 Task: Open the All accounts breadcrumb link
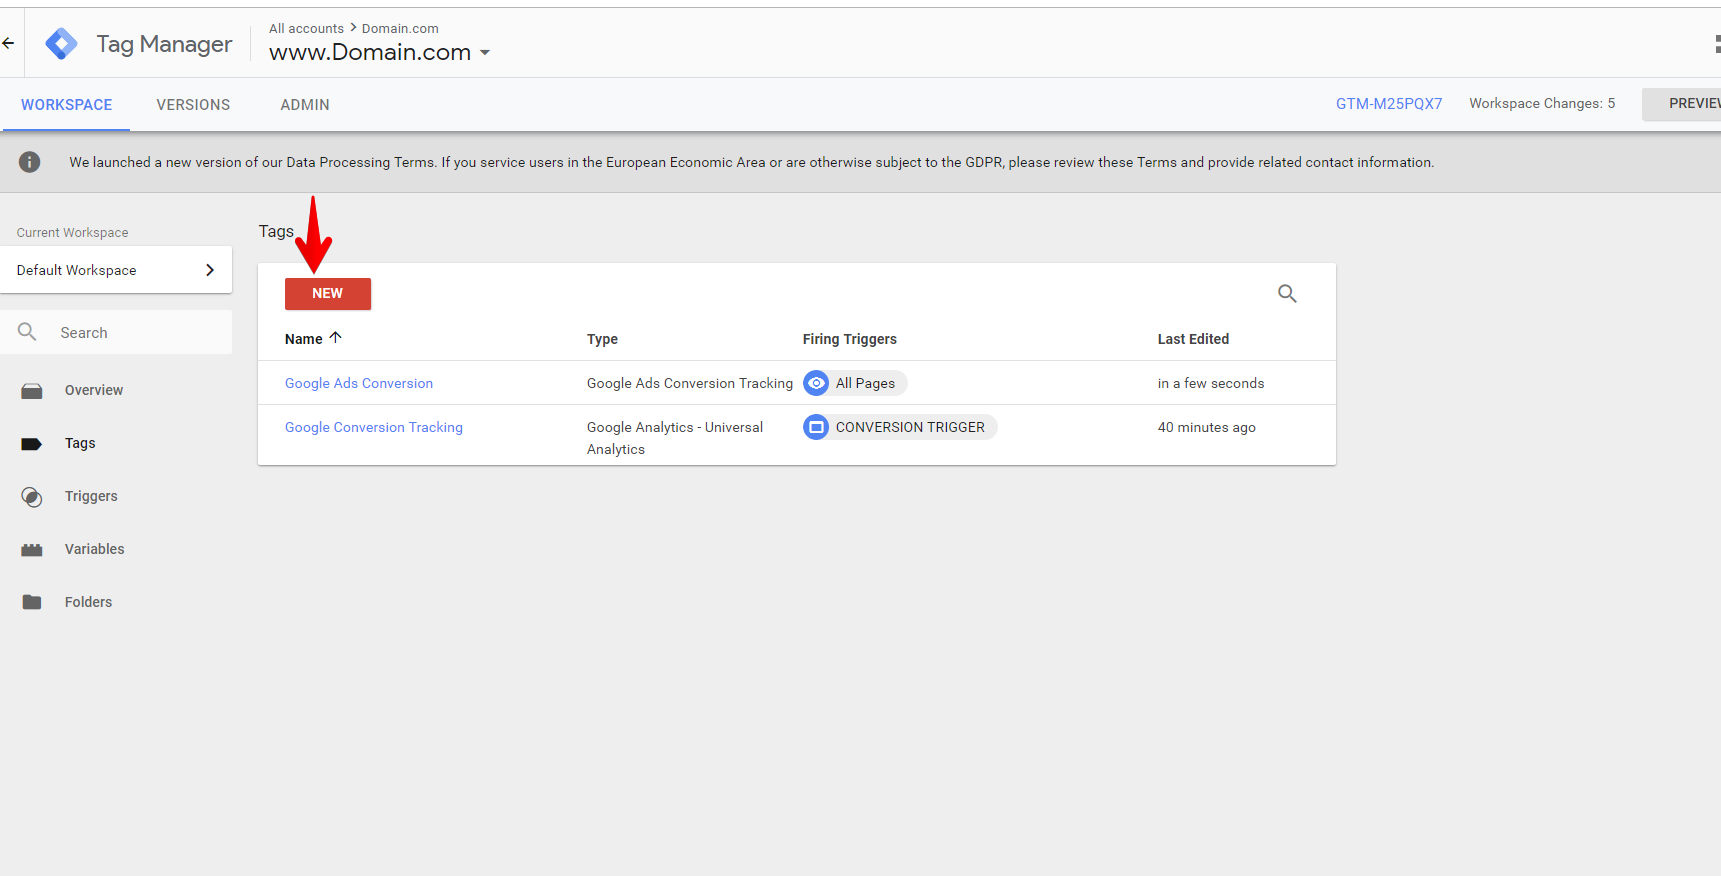coord(306,28)
